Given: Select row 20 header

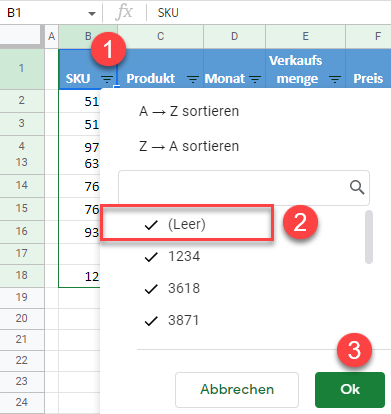Looking at the screenshot, I should [22, 318].
